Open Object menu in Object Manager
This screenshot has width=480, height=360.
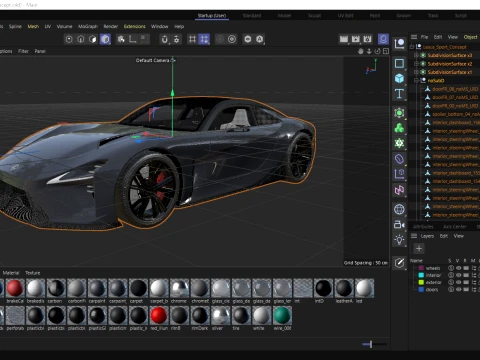470,37
